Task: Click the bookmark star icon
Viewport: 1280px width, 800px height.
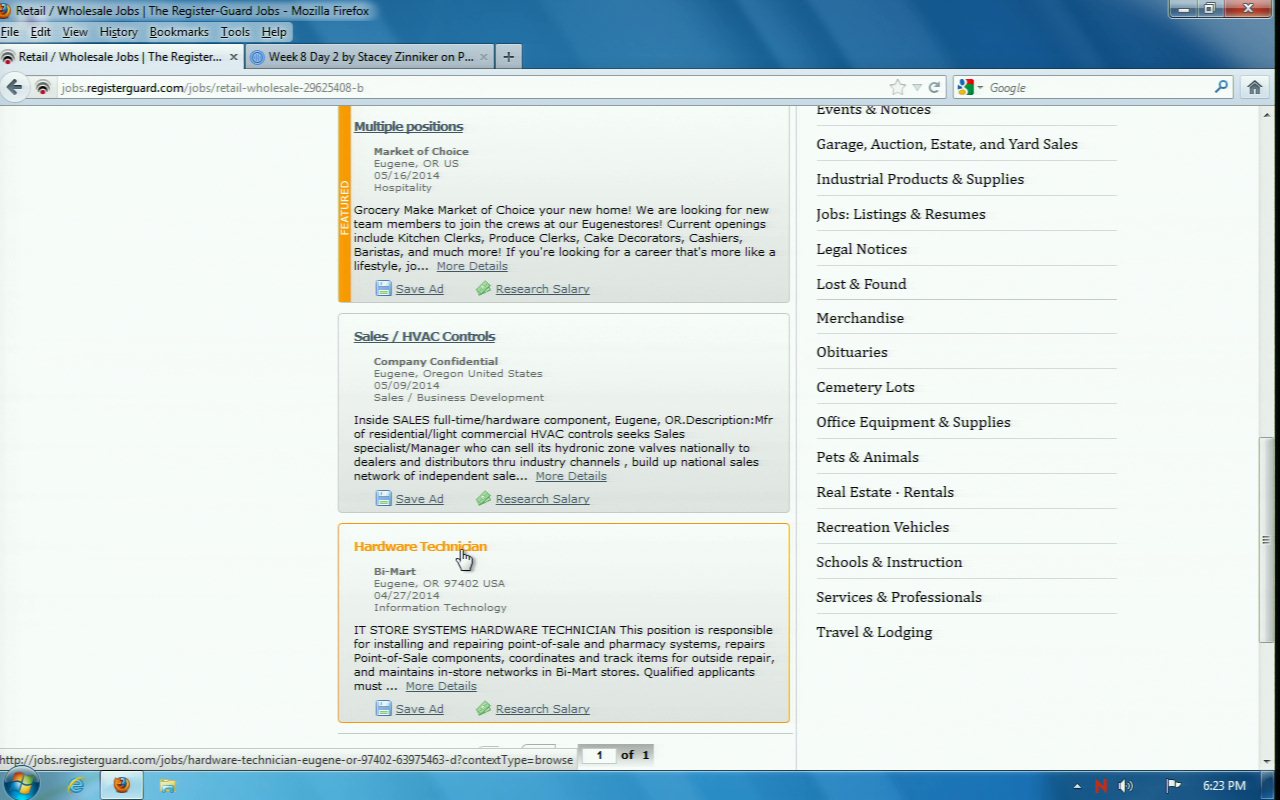Action: 897,88
